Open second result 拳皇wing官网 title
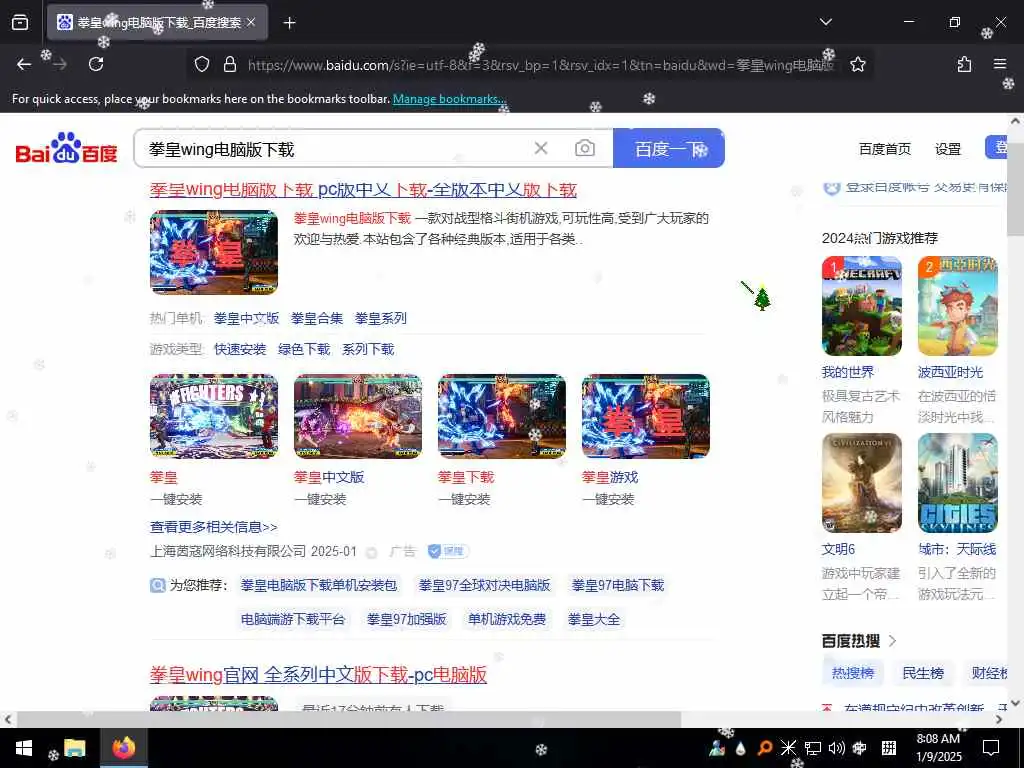Screen dimensions: 1024x768 (318, 675)
